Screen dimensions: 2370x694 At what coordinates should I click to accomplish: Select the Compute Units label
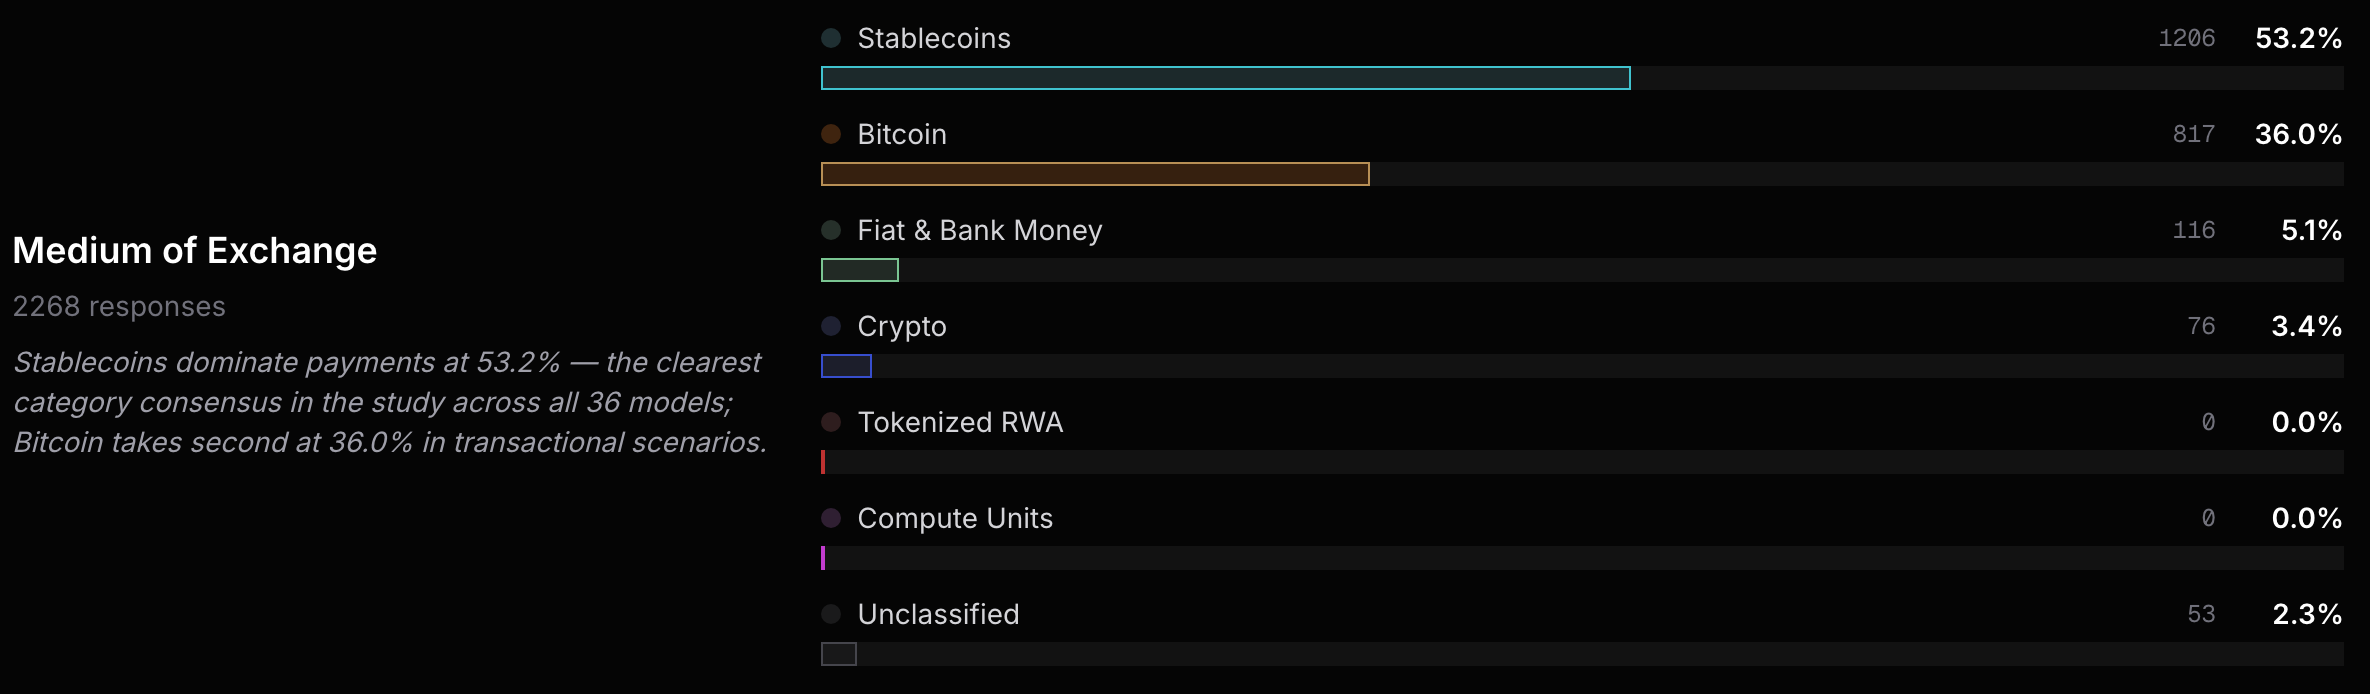click(x=955, y=518)
